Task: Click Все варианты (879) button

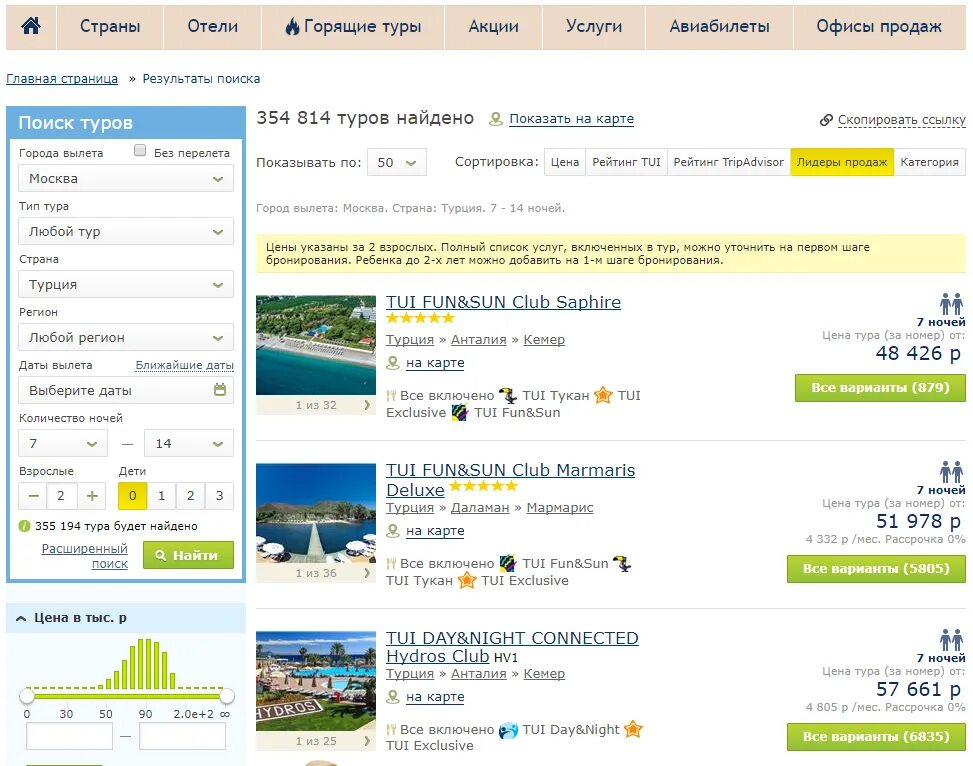Action: tap(880, 388)
